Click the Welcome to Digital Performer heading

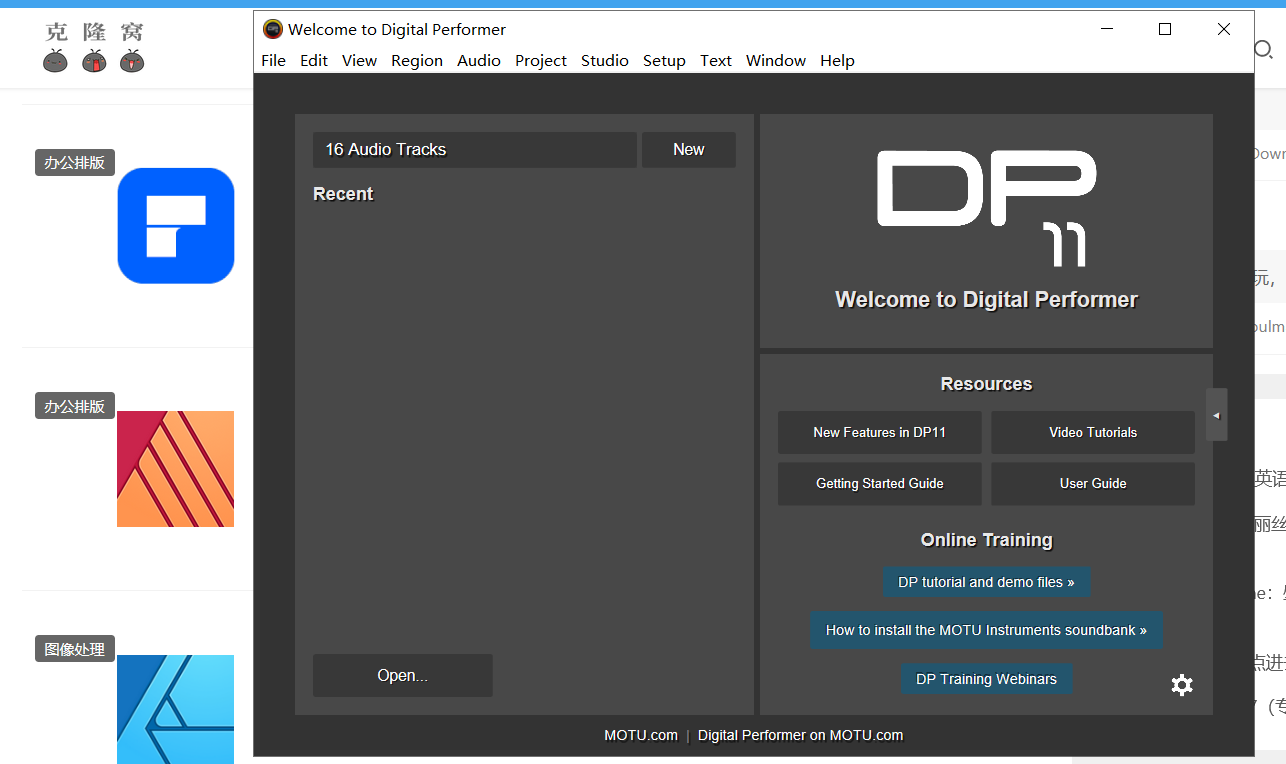click(986, 300)
